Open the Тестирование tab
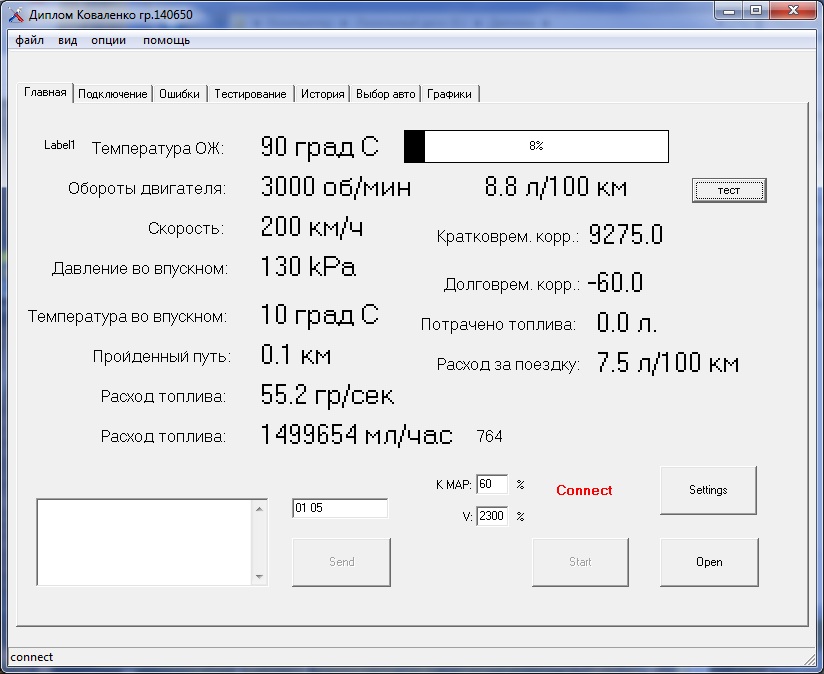This screenshot has height=674, width=824. point(250,94)
